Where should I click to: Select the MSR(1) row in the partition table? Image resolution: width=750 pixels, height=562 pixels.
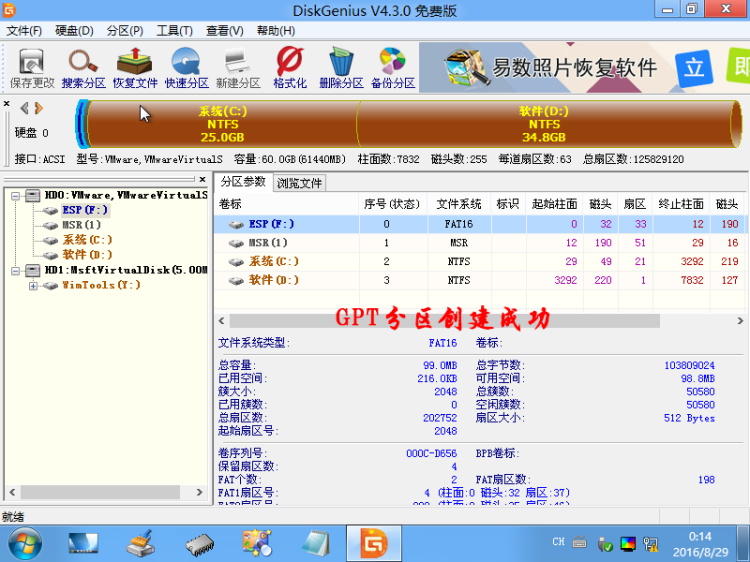click(480, 243)
